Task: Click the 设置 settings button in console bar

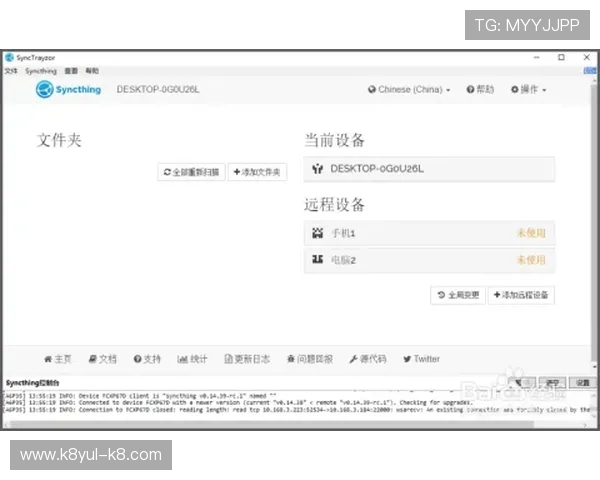Action: (582, 383)
